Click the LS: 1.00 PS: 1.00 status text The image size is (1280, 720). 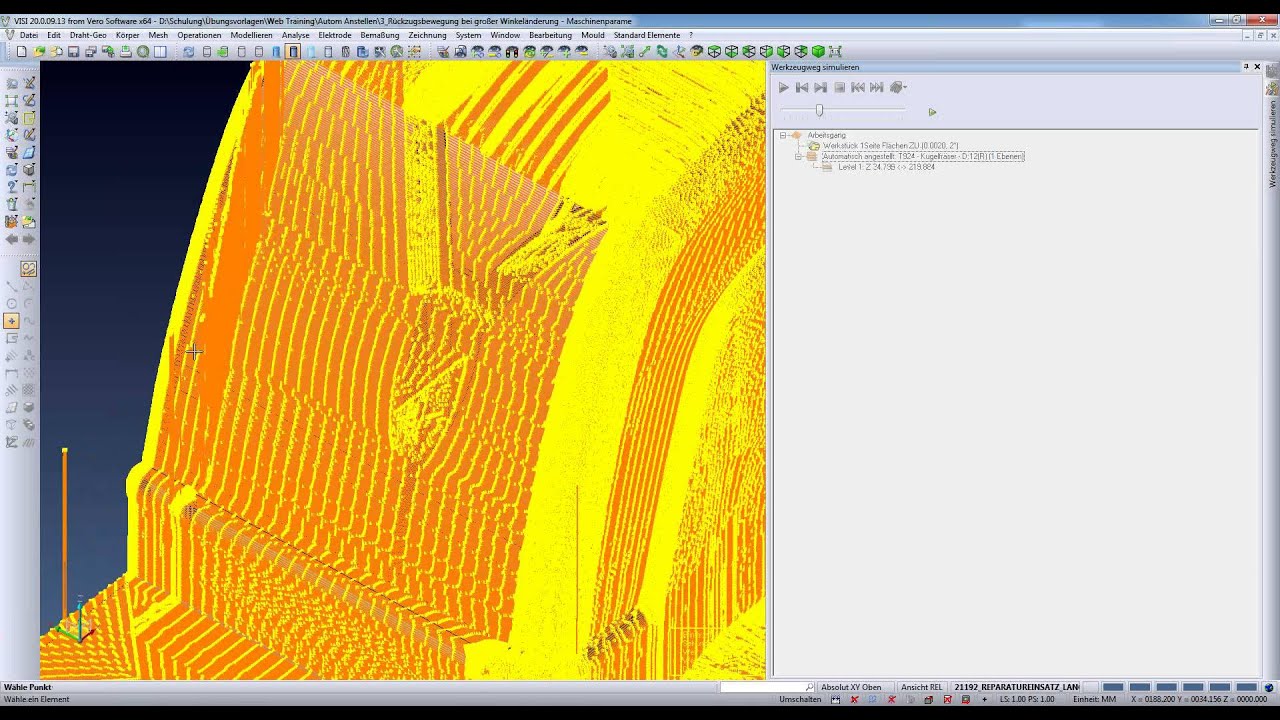pos(1027,699)
